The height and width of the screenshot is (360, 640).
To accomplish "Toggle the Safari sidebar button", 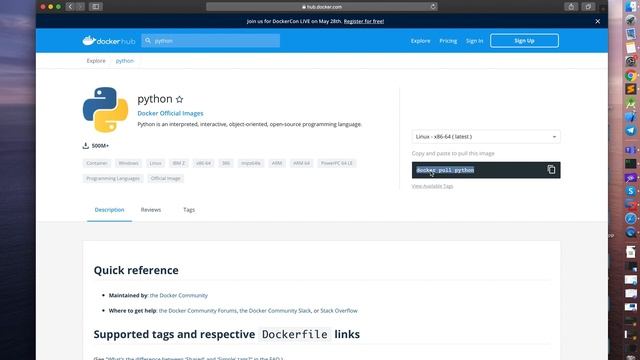I will pos(96,7).
